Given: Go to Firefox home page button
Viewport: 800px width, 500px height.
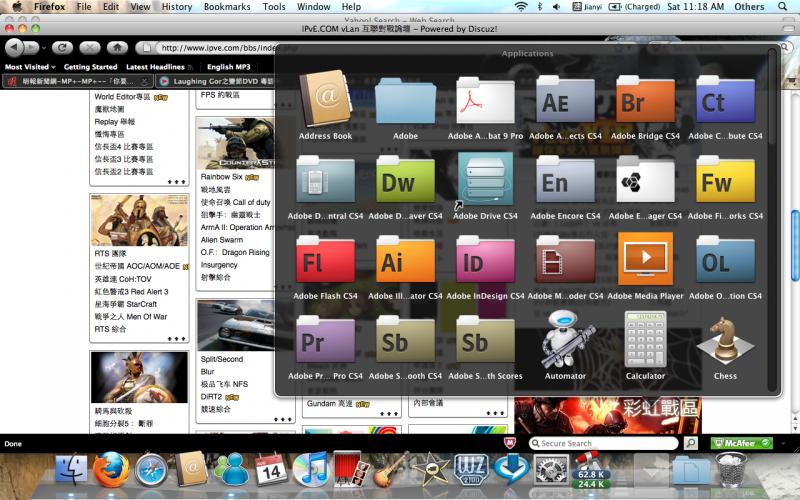Looking at the screenshot, I should 117,48.
